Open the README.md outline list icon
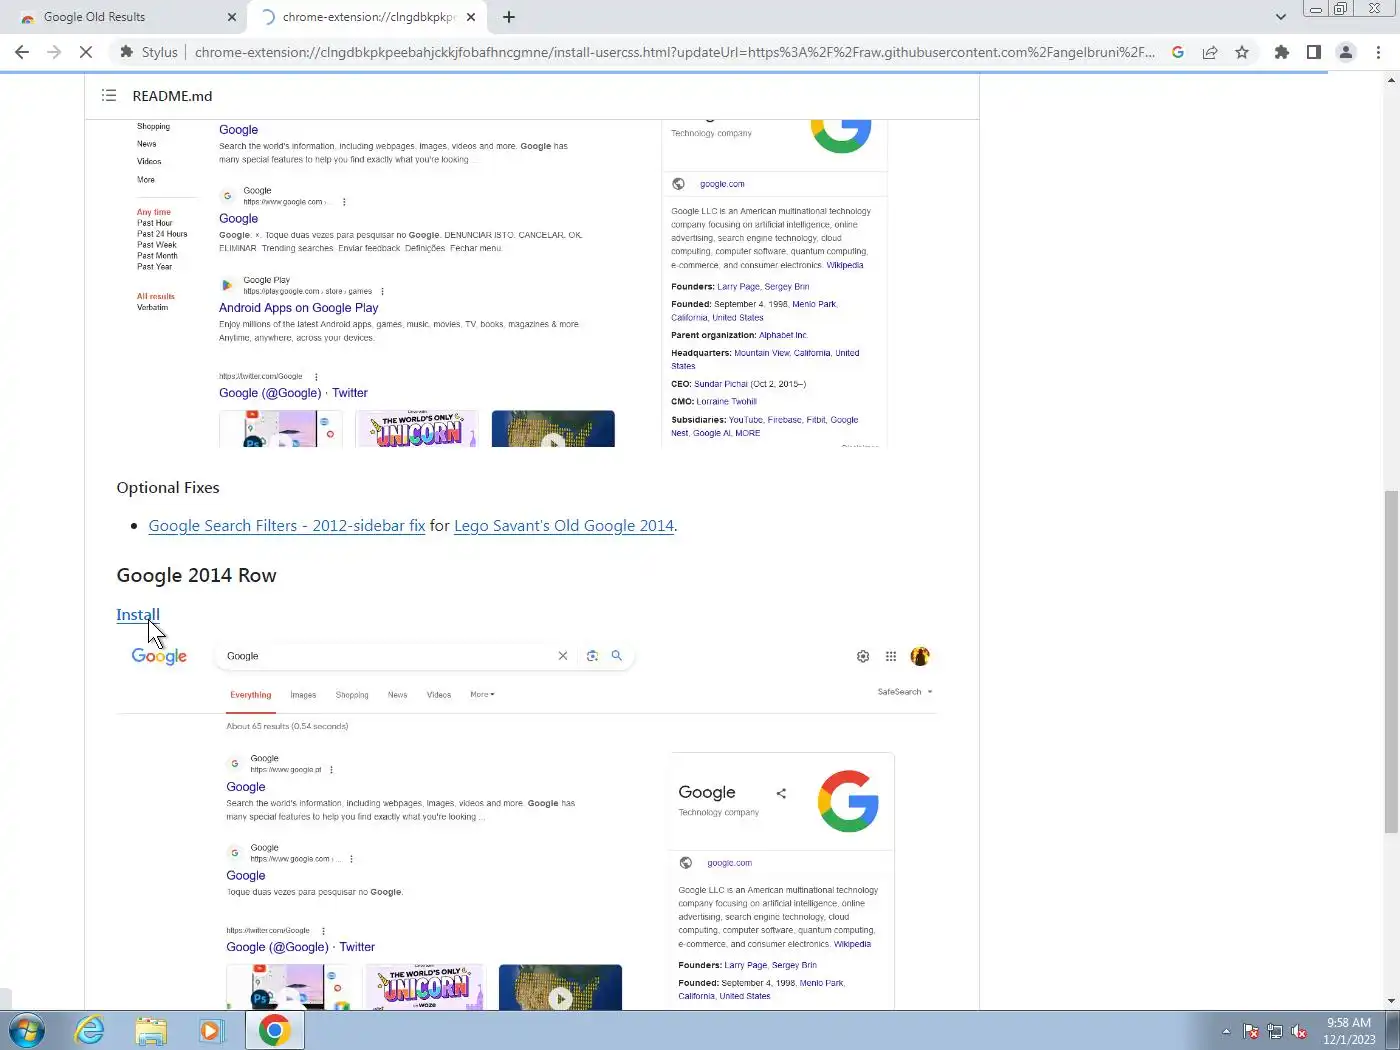1400x1050 pixels. pos(109,96)
